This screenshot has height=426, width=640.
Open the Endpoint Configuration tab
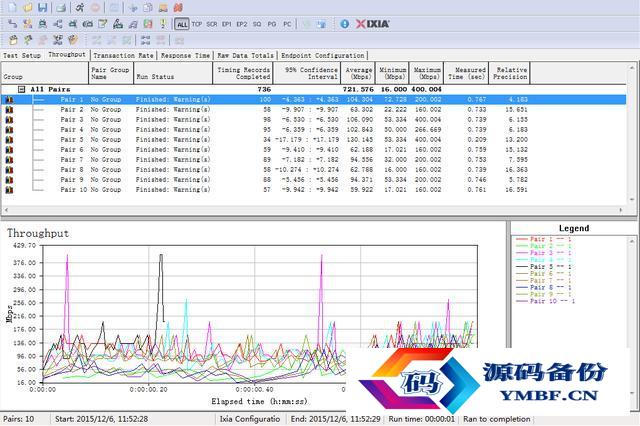point(322,55)
